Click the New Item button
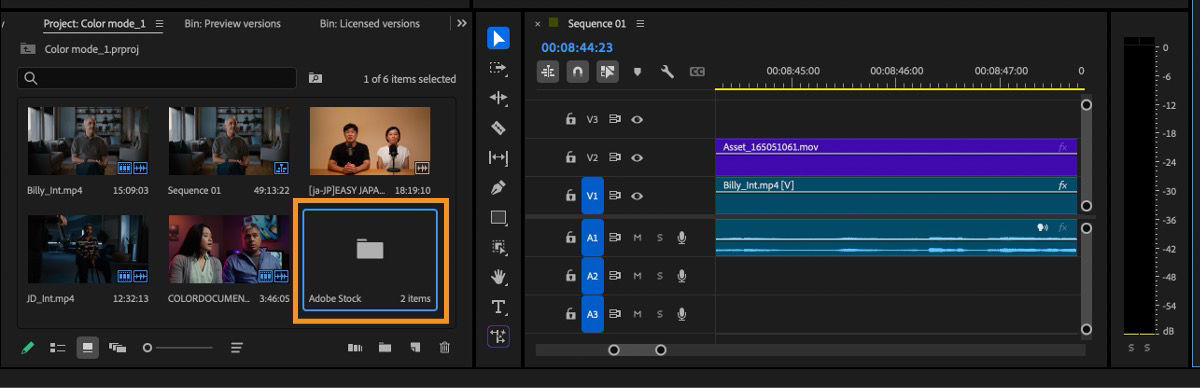 pos(415,348)
